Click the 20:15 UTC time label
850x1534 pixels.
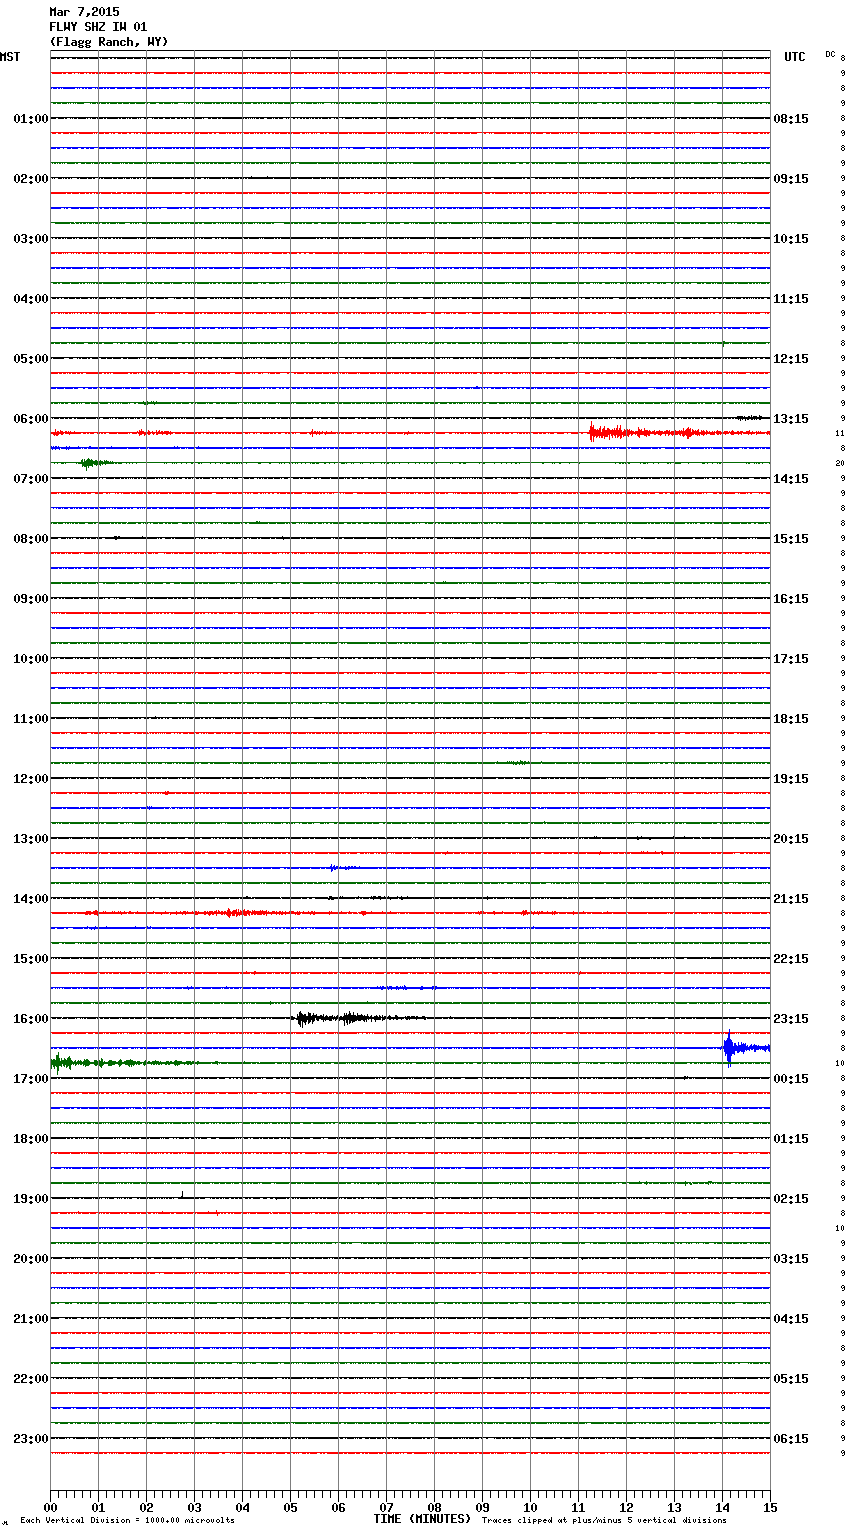(791, 839)
